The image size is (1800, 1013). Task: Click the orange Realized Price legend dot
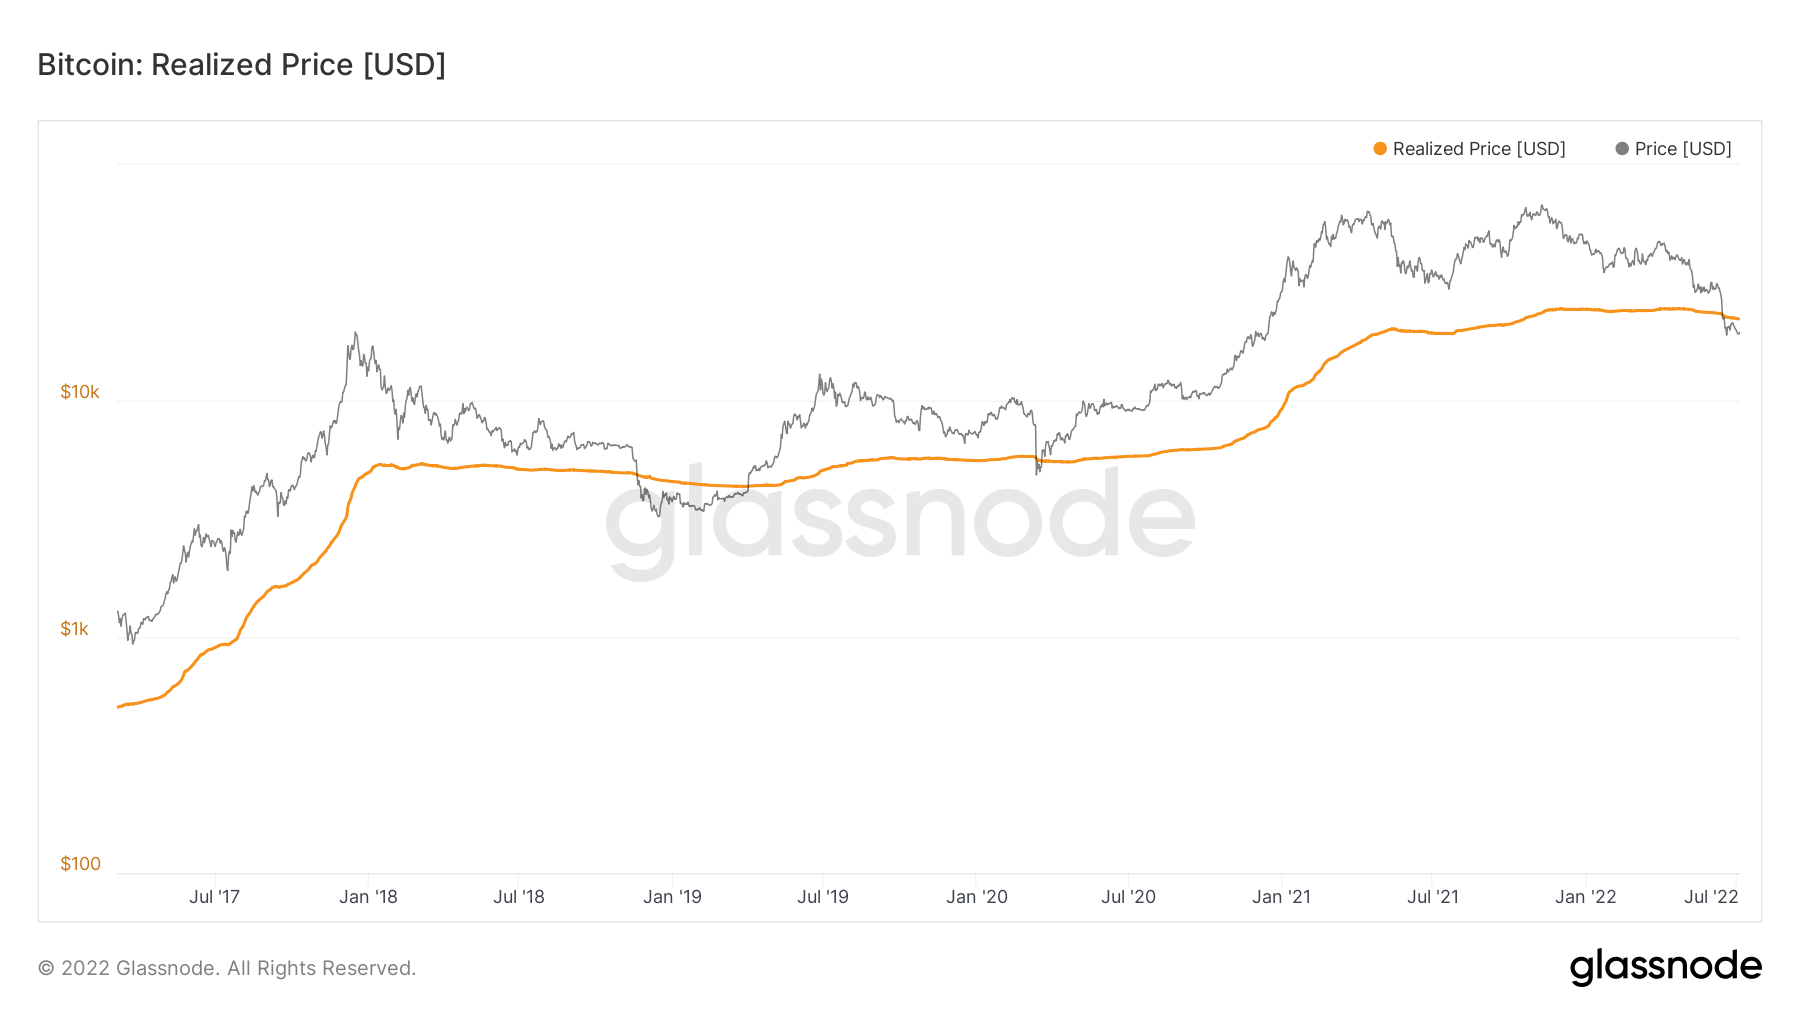[1380, 149]
